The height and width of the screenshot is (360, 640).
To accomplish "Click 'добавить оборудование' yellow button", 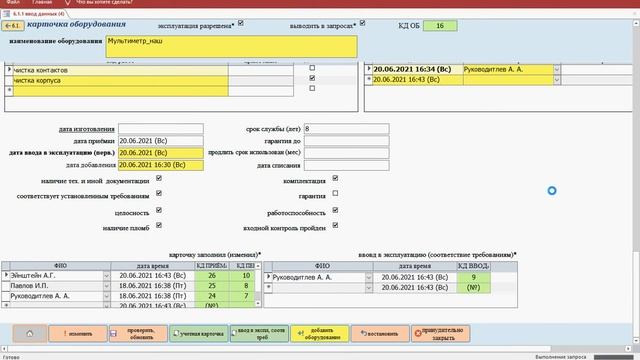I will tap(320, 333).
